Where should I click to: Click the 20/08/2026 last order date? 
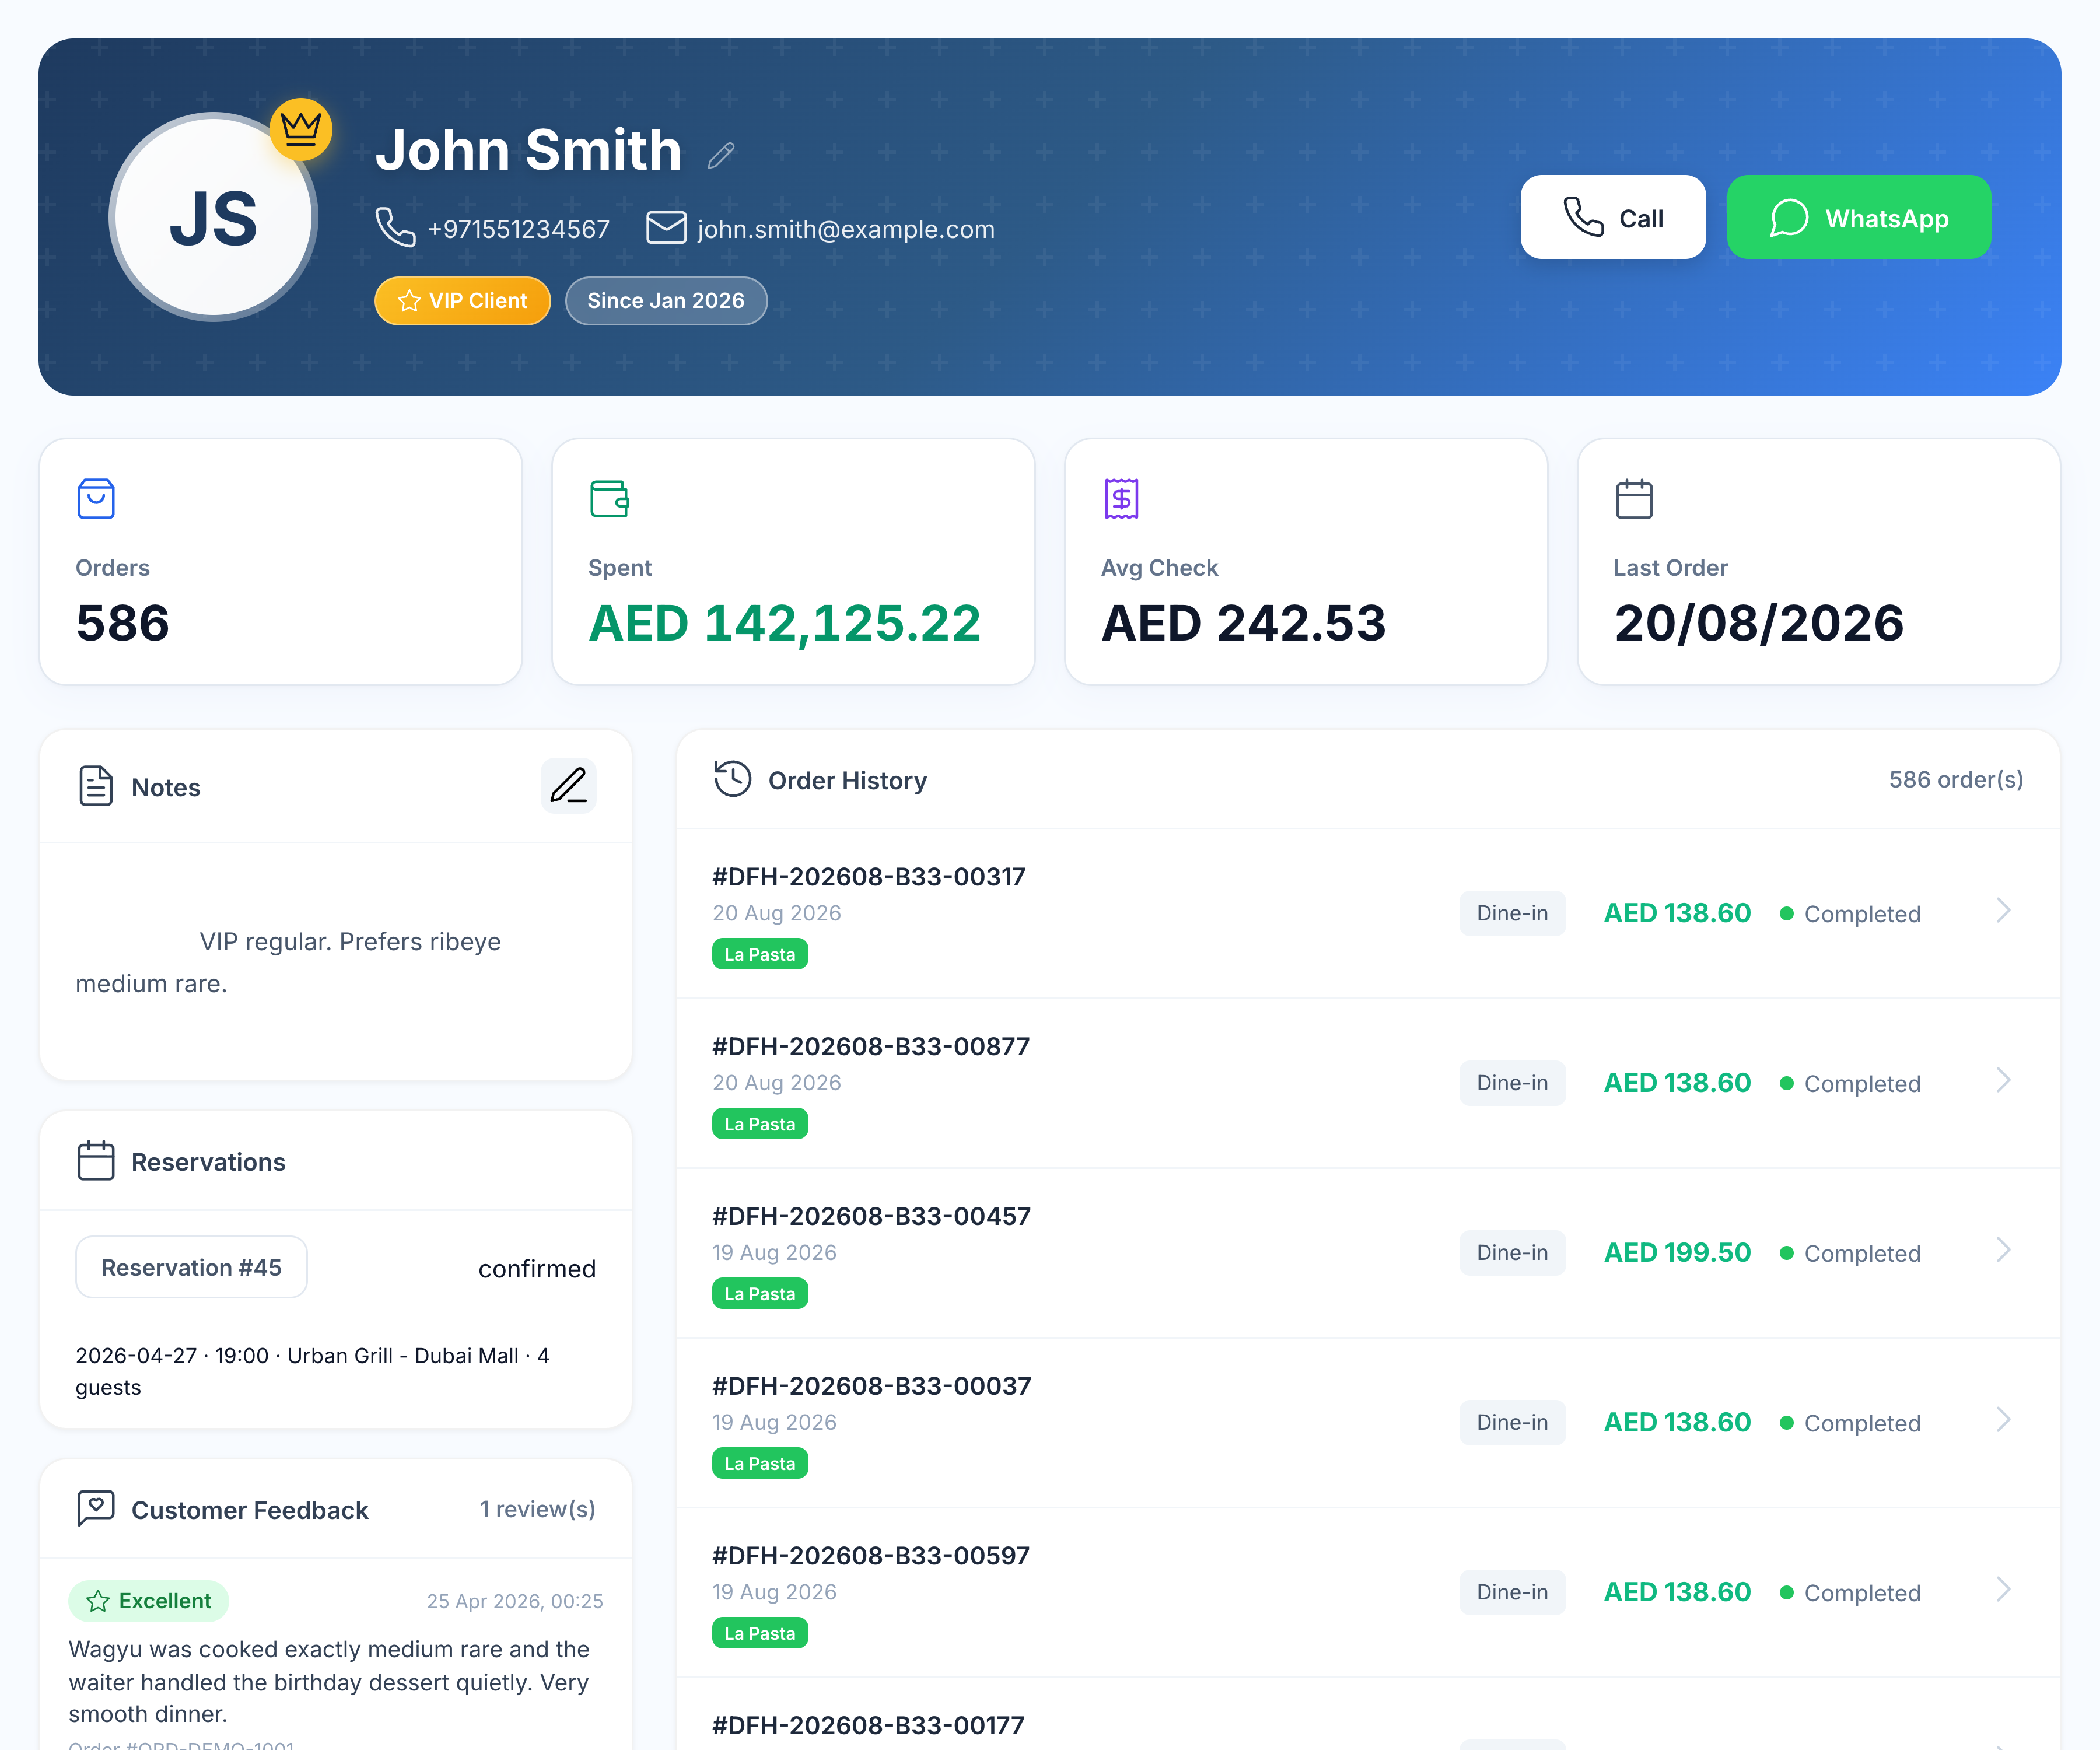tap(1758, 623)
